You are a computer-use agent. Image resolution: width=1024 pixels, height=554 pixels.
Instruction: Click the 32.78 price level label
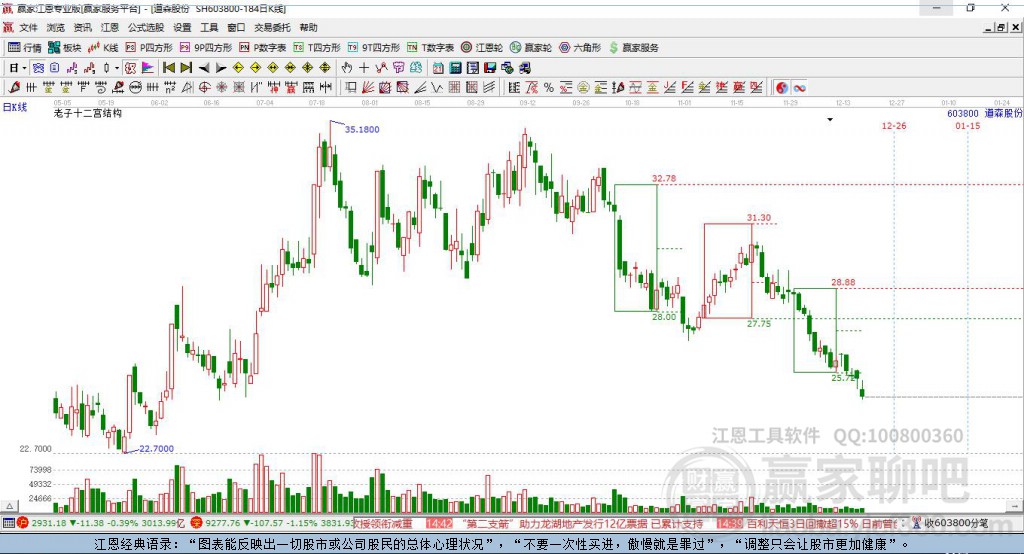pos(664,178)
